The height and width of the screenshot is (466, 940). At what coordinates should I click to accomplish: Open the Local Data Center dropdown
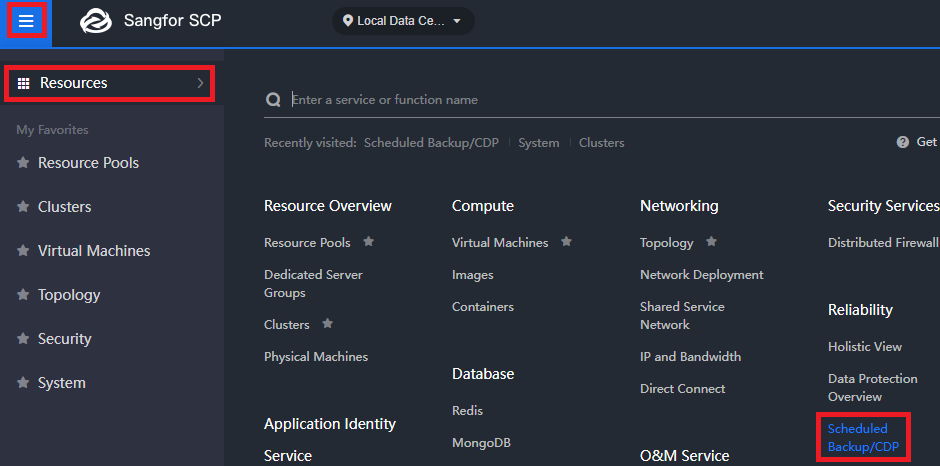403,21
